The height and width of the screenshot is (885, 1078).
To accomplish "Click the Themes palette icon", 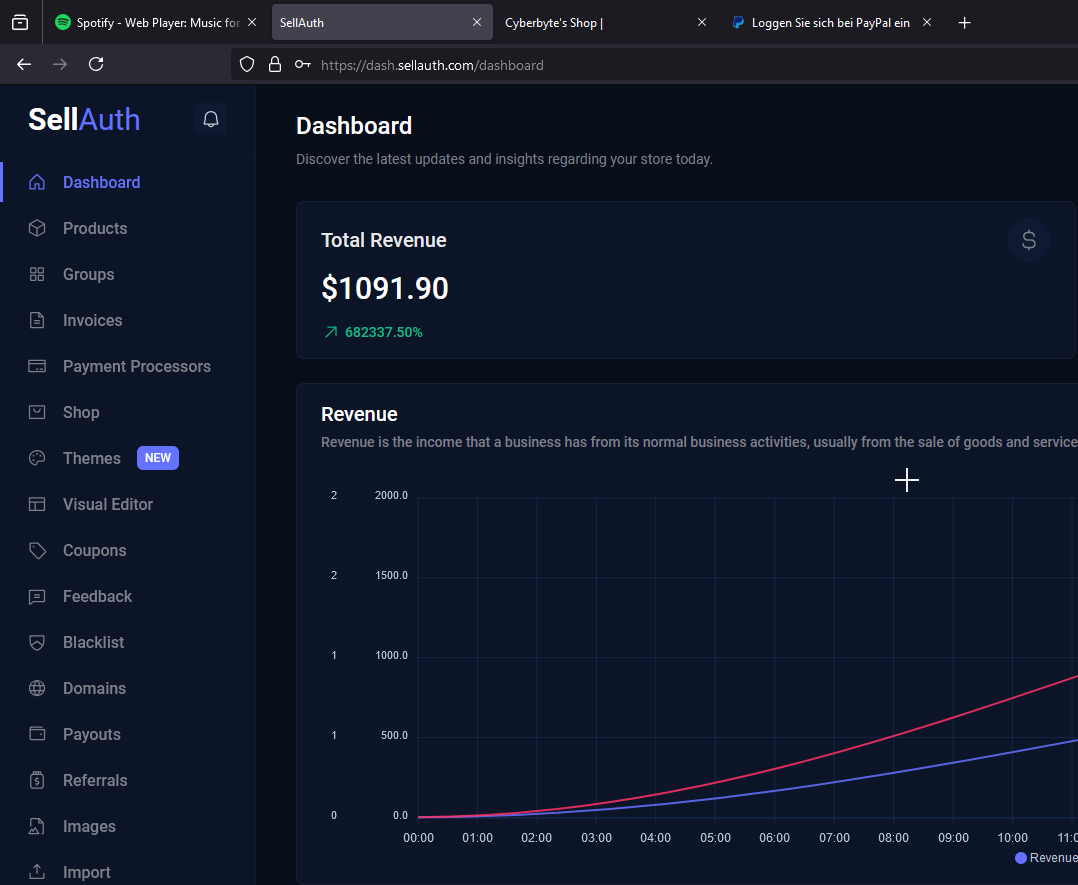I will tap(37, 458).
